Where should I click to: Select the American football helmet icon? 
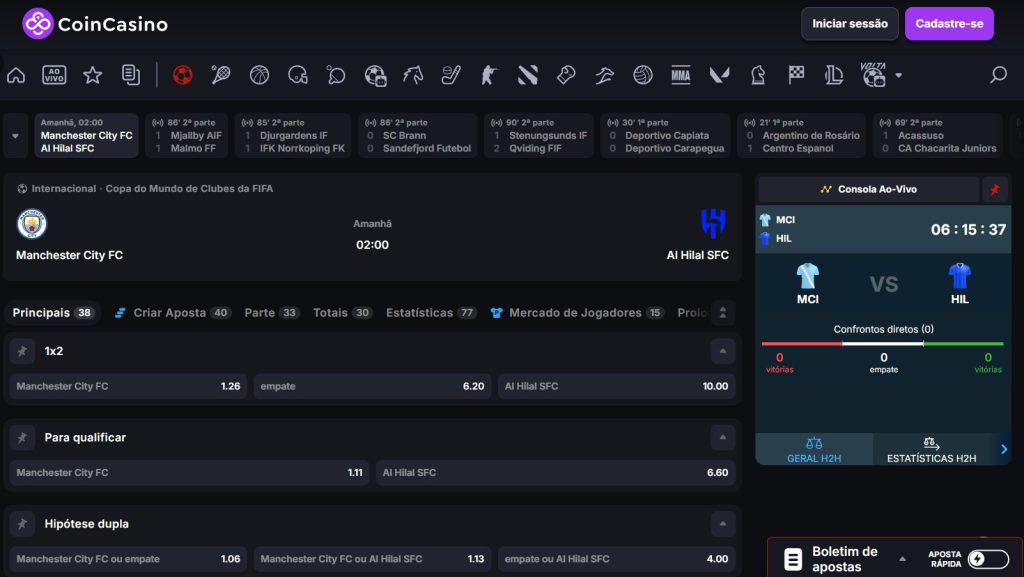[298, 76]
